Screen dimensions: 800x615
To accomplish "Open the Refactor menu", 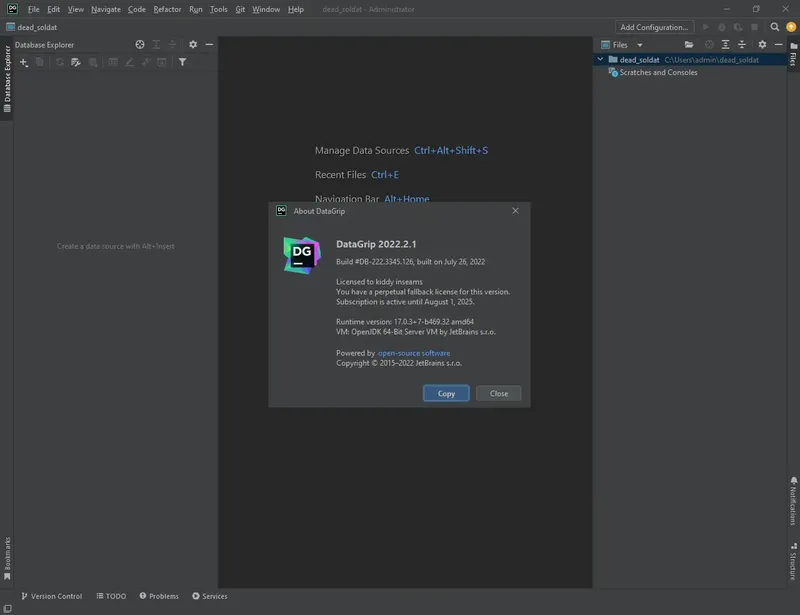I will tap(166, 9).
